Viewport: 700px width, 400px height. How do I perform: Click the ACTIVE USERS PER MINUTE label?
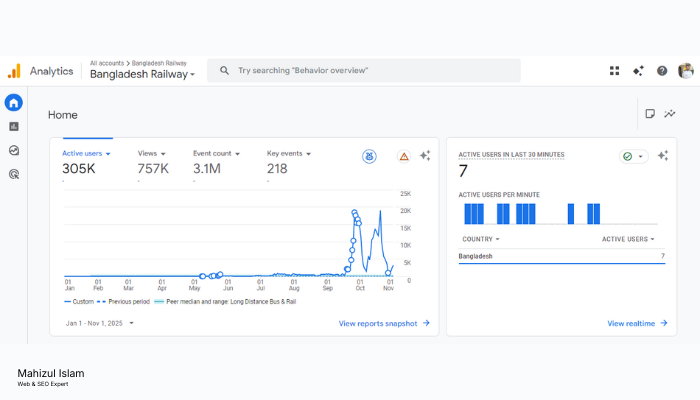click(x=499, y=195)
